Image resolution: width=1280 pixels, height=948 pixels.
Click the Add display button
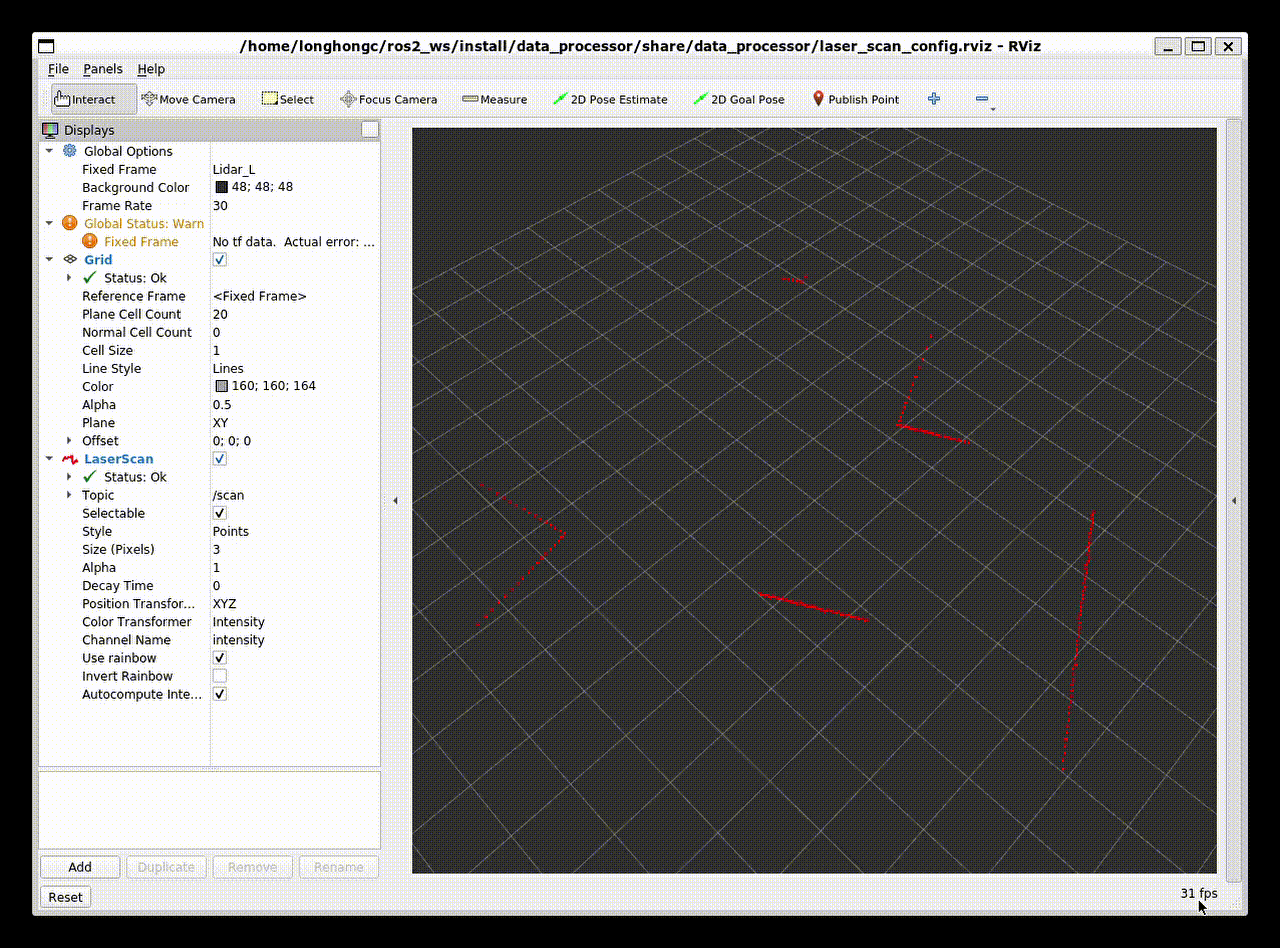click(80, 867)
